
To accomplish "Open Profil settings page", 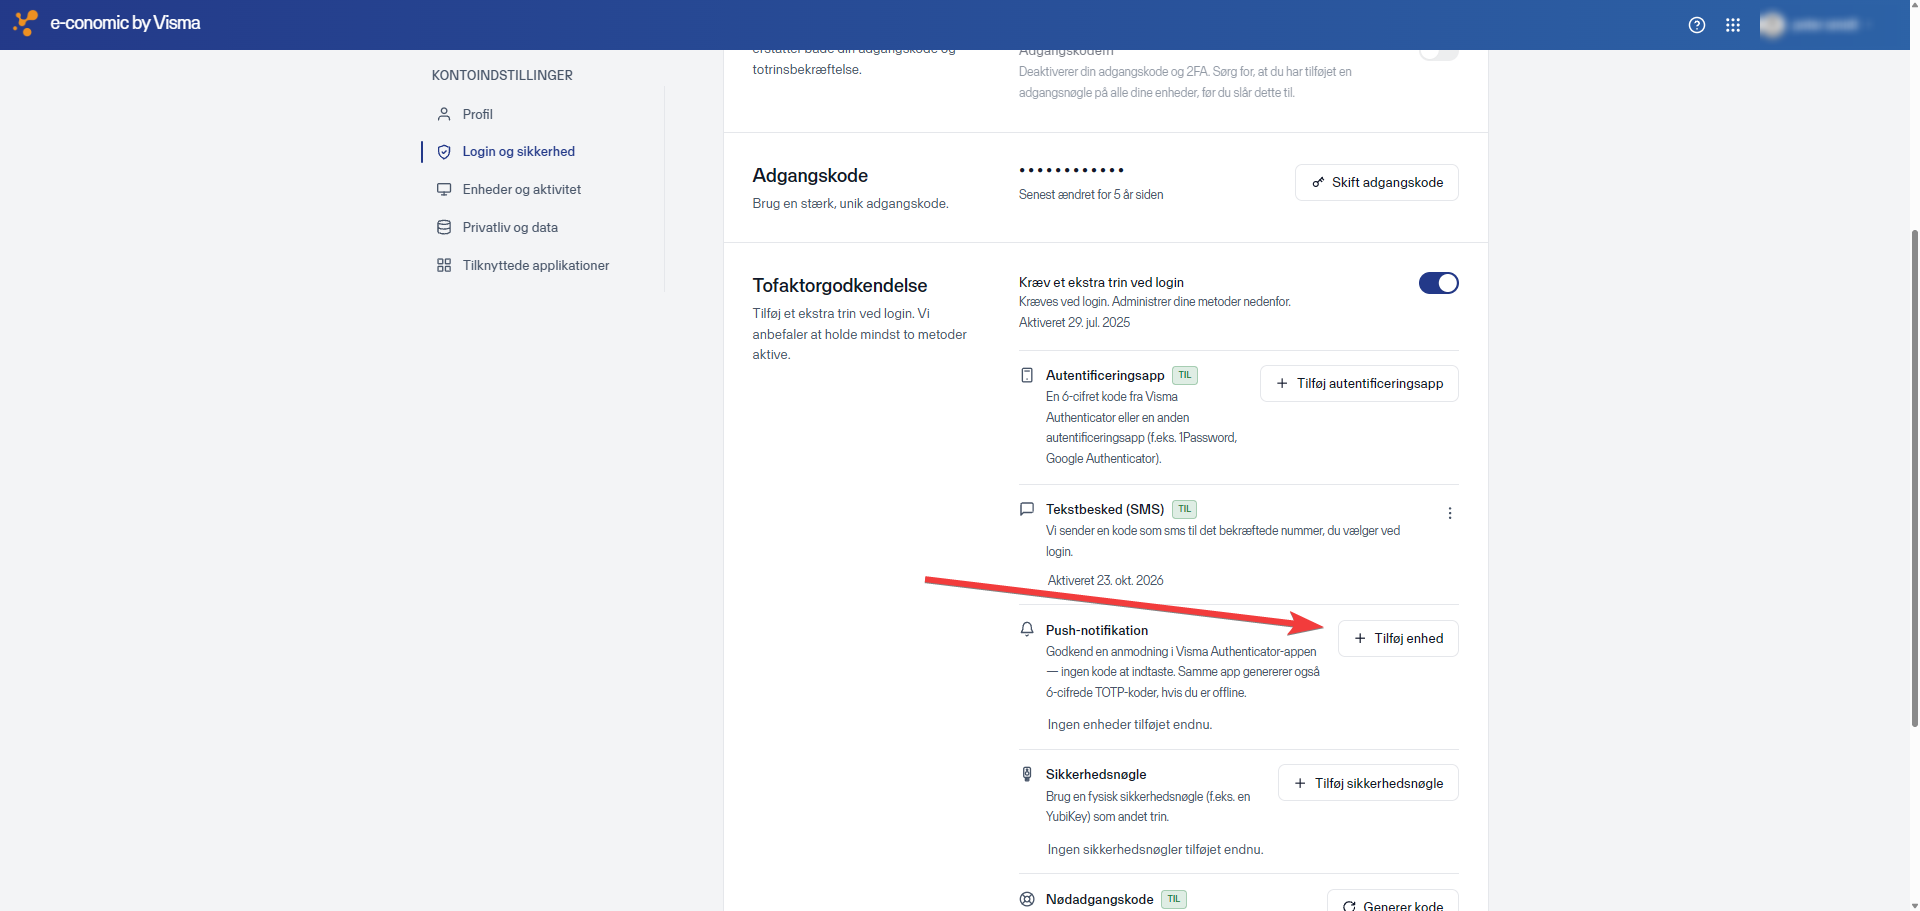I will (x=477, y=114).
